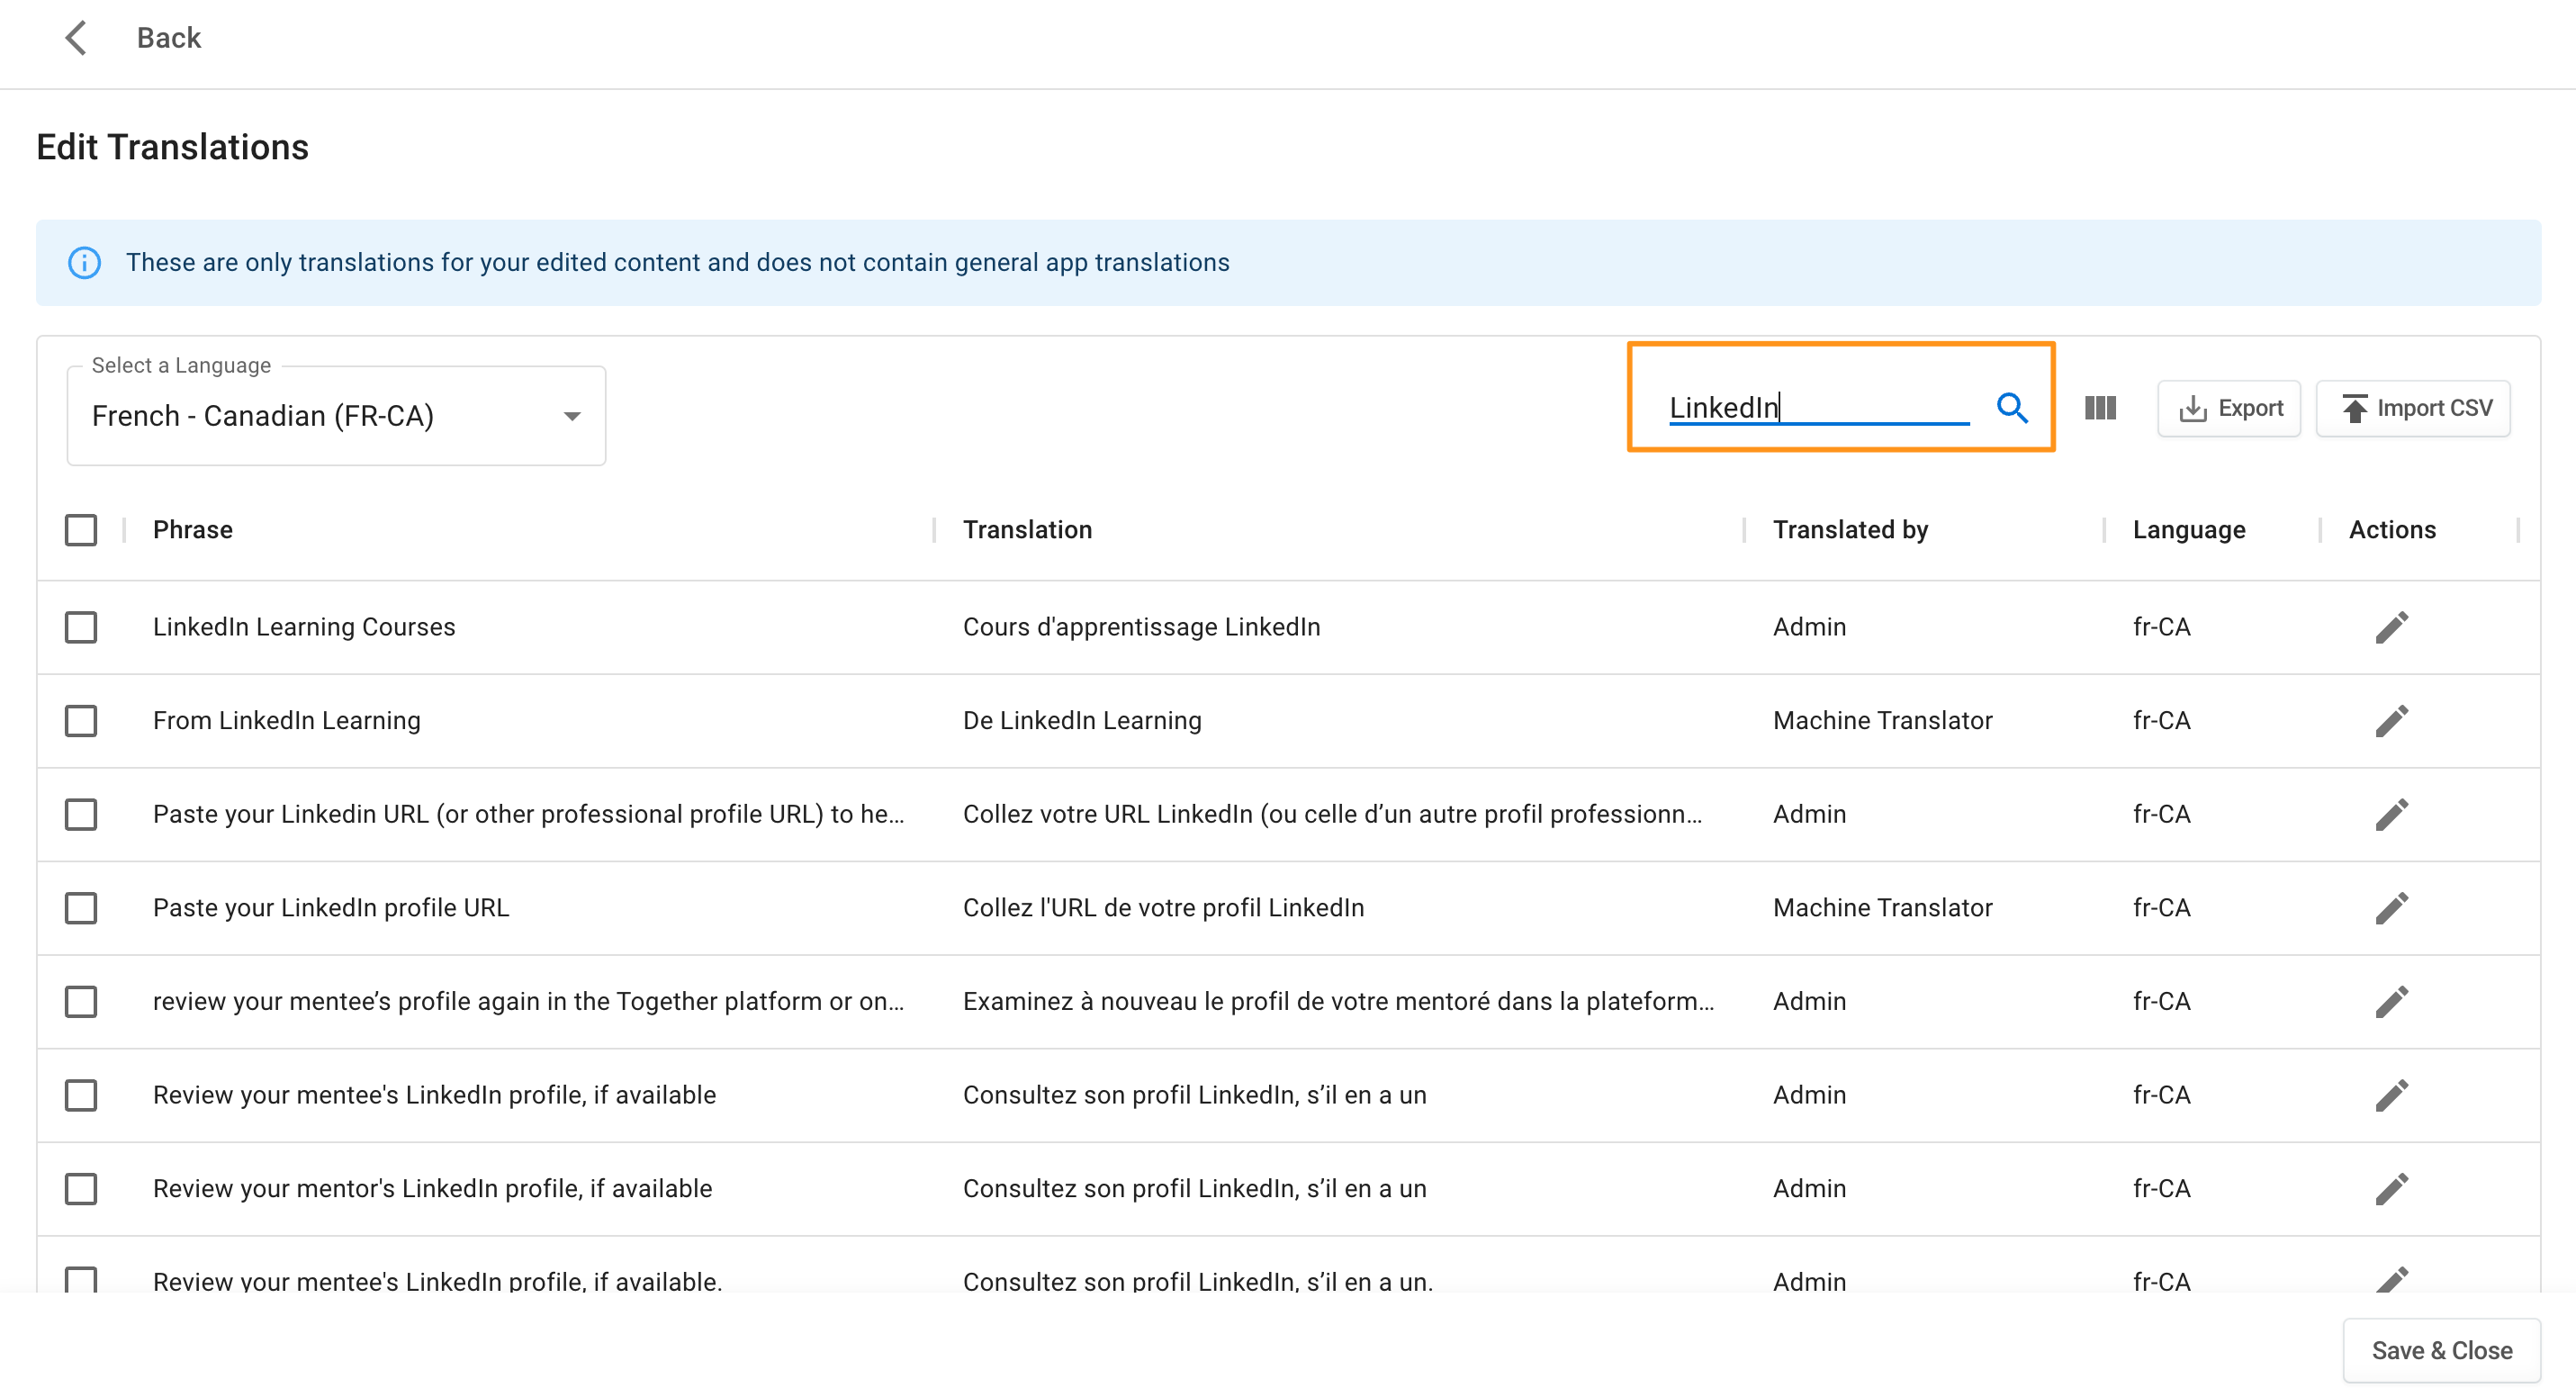This screenshot has width=2576, height=1397.
Task: Tick the From LinkedIn Learning checkbox
Action: (81, 721)
